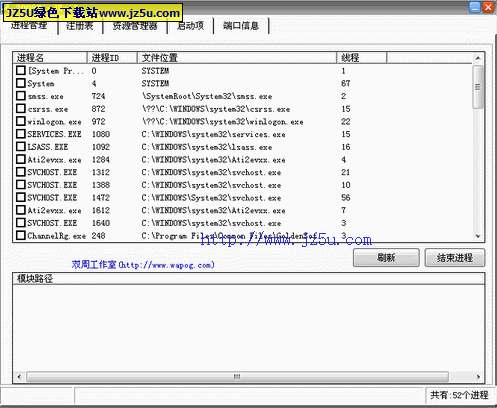Click module pane horizontal scrollbar thumb
Viewport: 497px width, 408px height.
(237, 377)
